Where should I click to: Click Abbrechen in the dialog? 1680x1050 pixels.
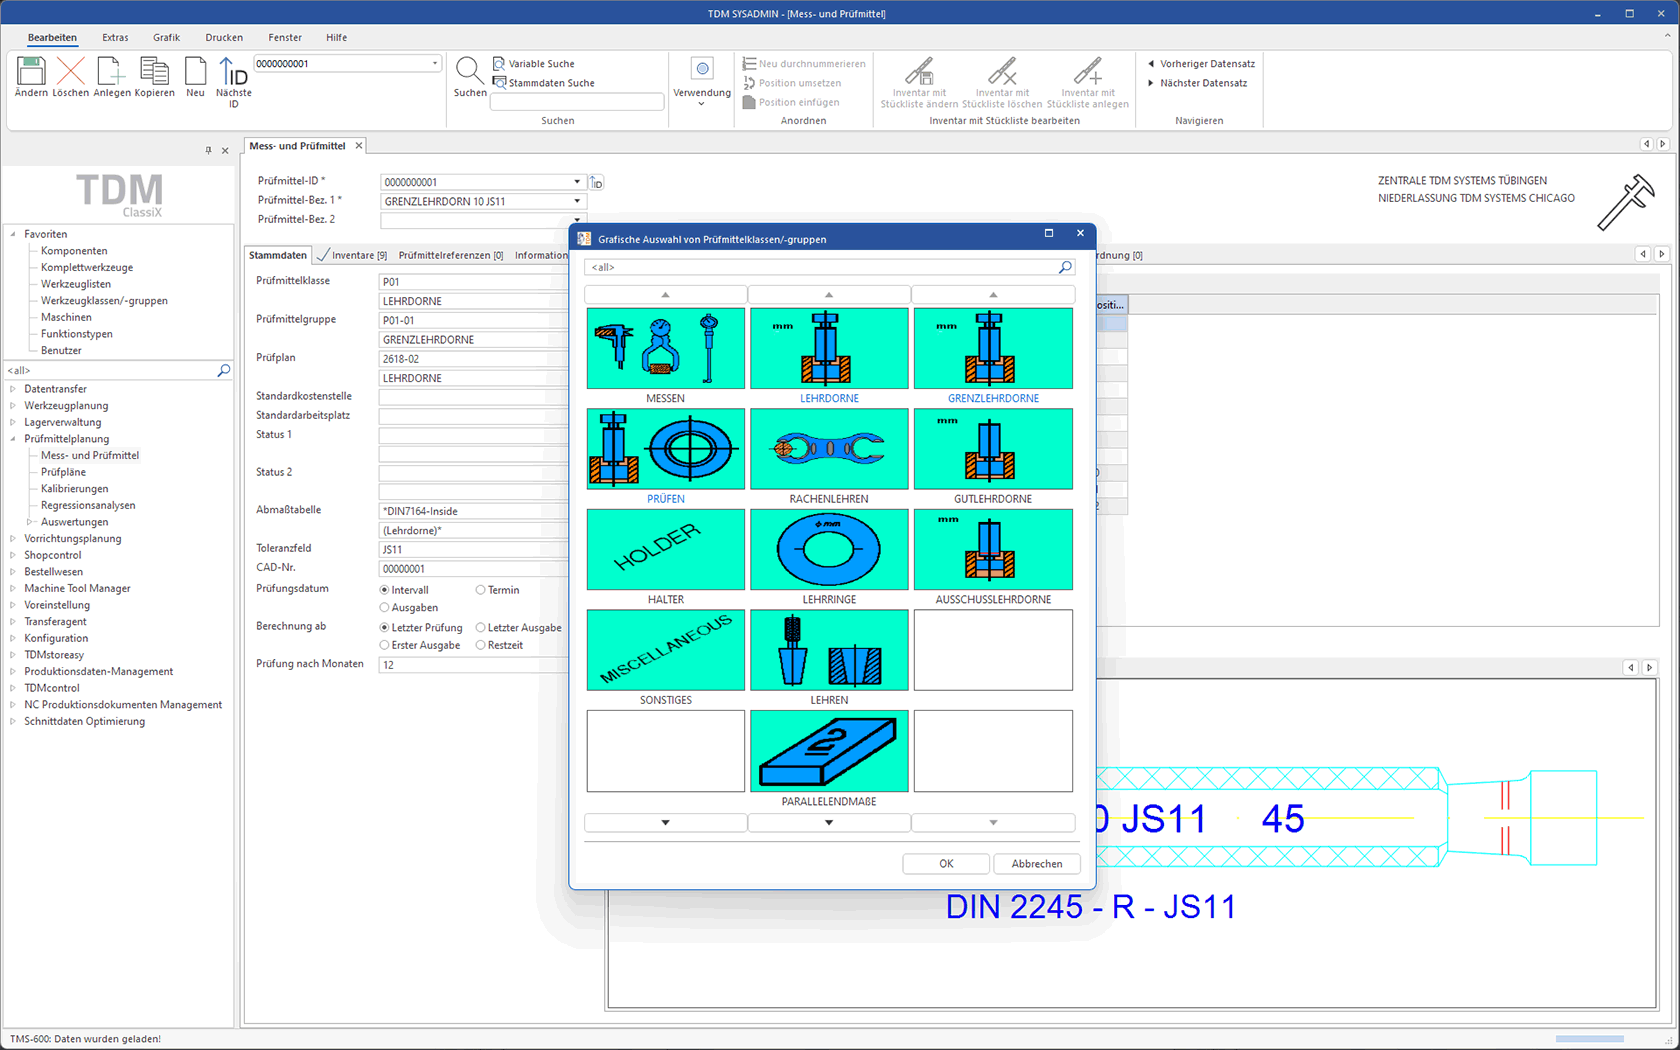point(1037,864)
